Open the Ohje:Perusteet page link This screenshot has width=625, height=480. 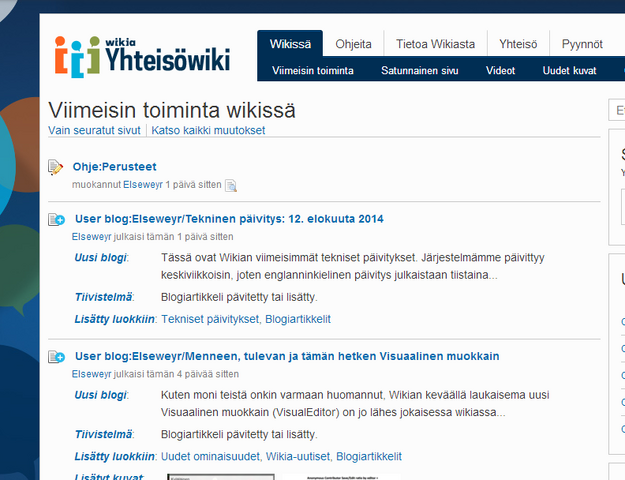[x=114, y=167]
